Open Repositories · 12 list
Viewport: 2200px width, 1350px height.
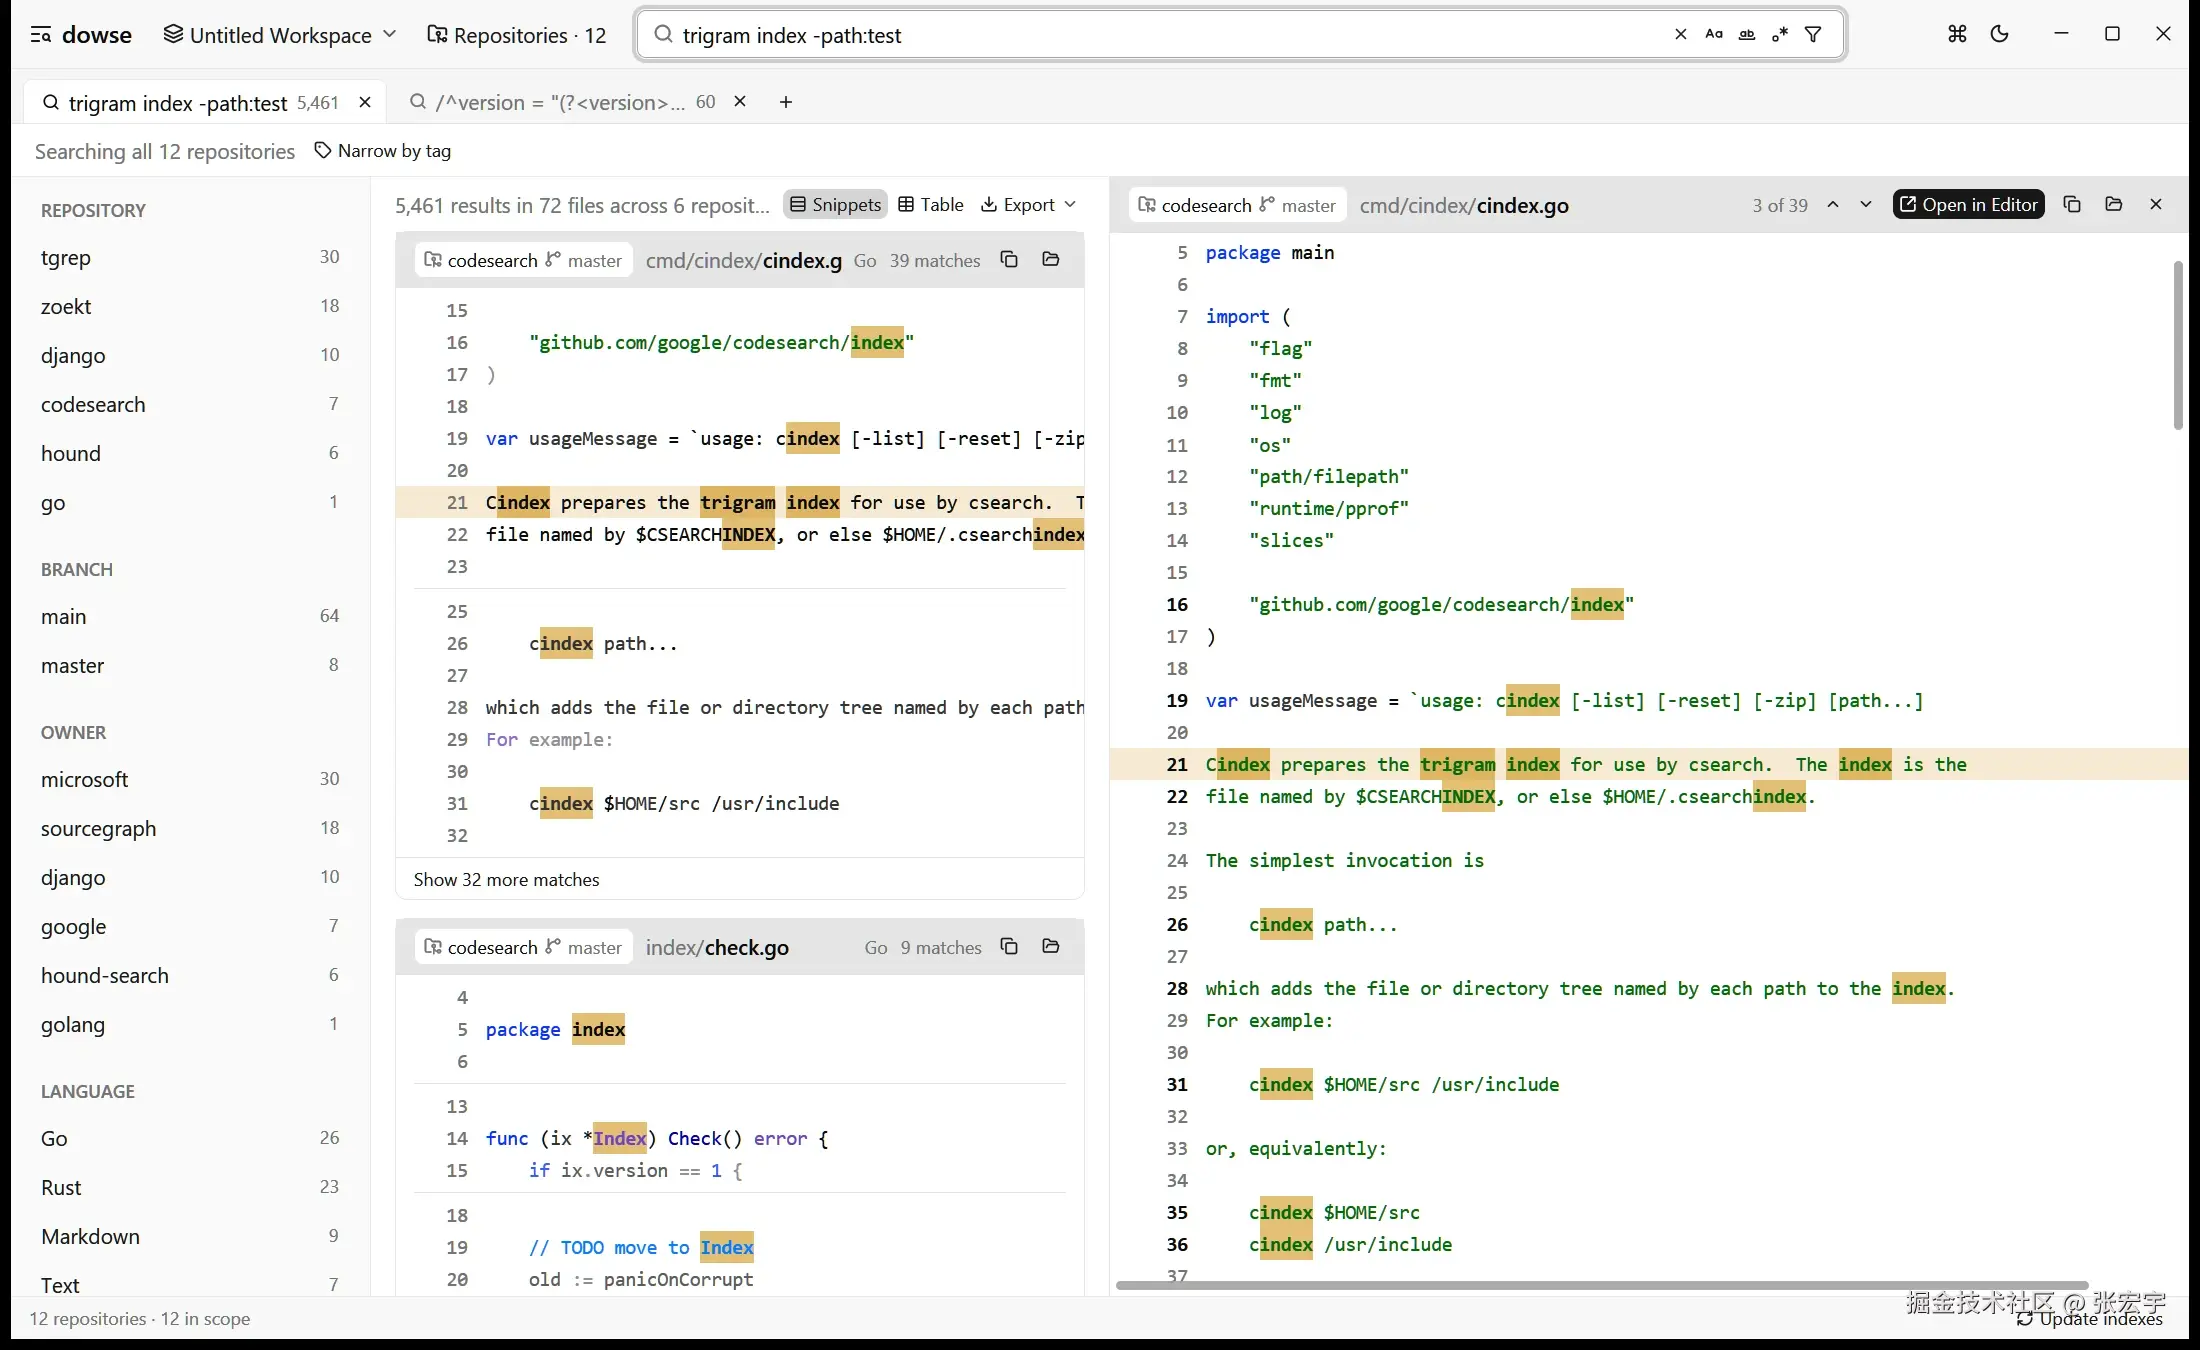(x=517, y=35)
